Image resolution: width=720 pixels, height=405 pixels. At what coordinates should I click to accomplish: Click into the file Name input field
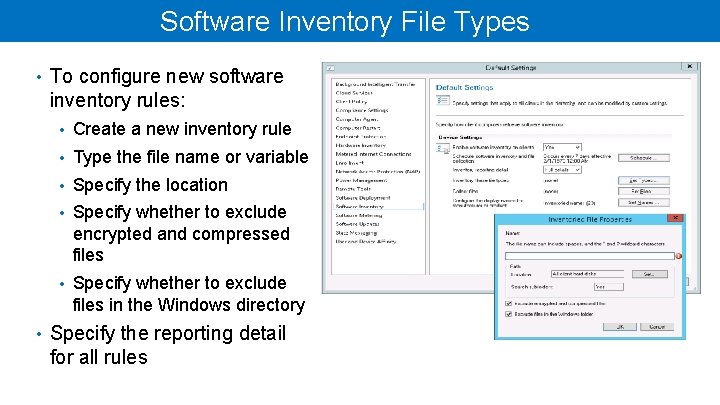tap(590, 256)
